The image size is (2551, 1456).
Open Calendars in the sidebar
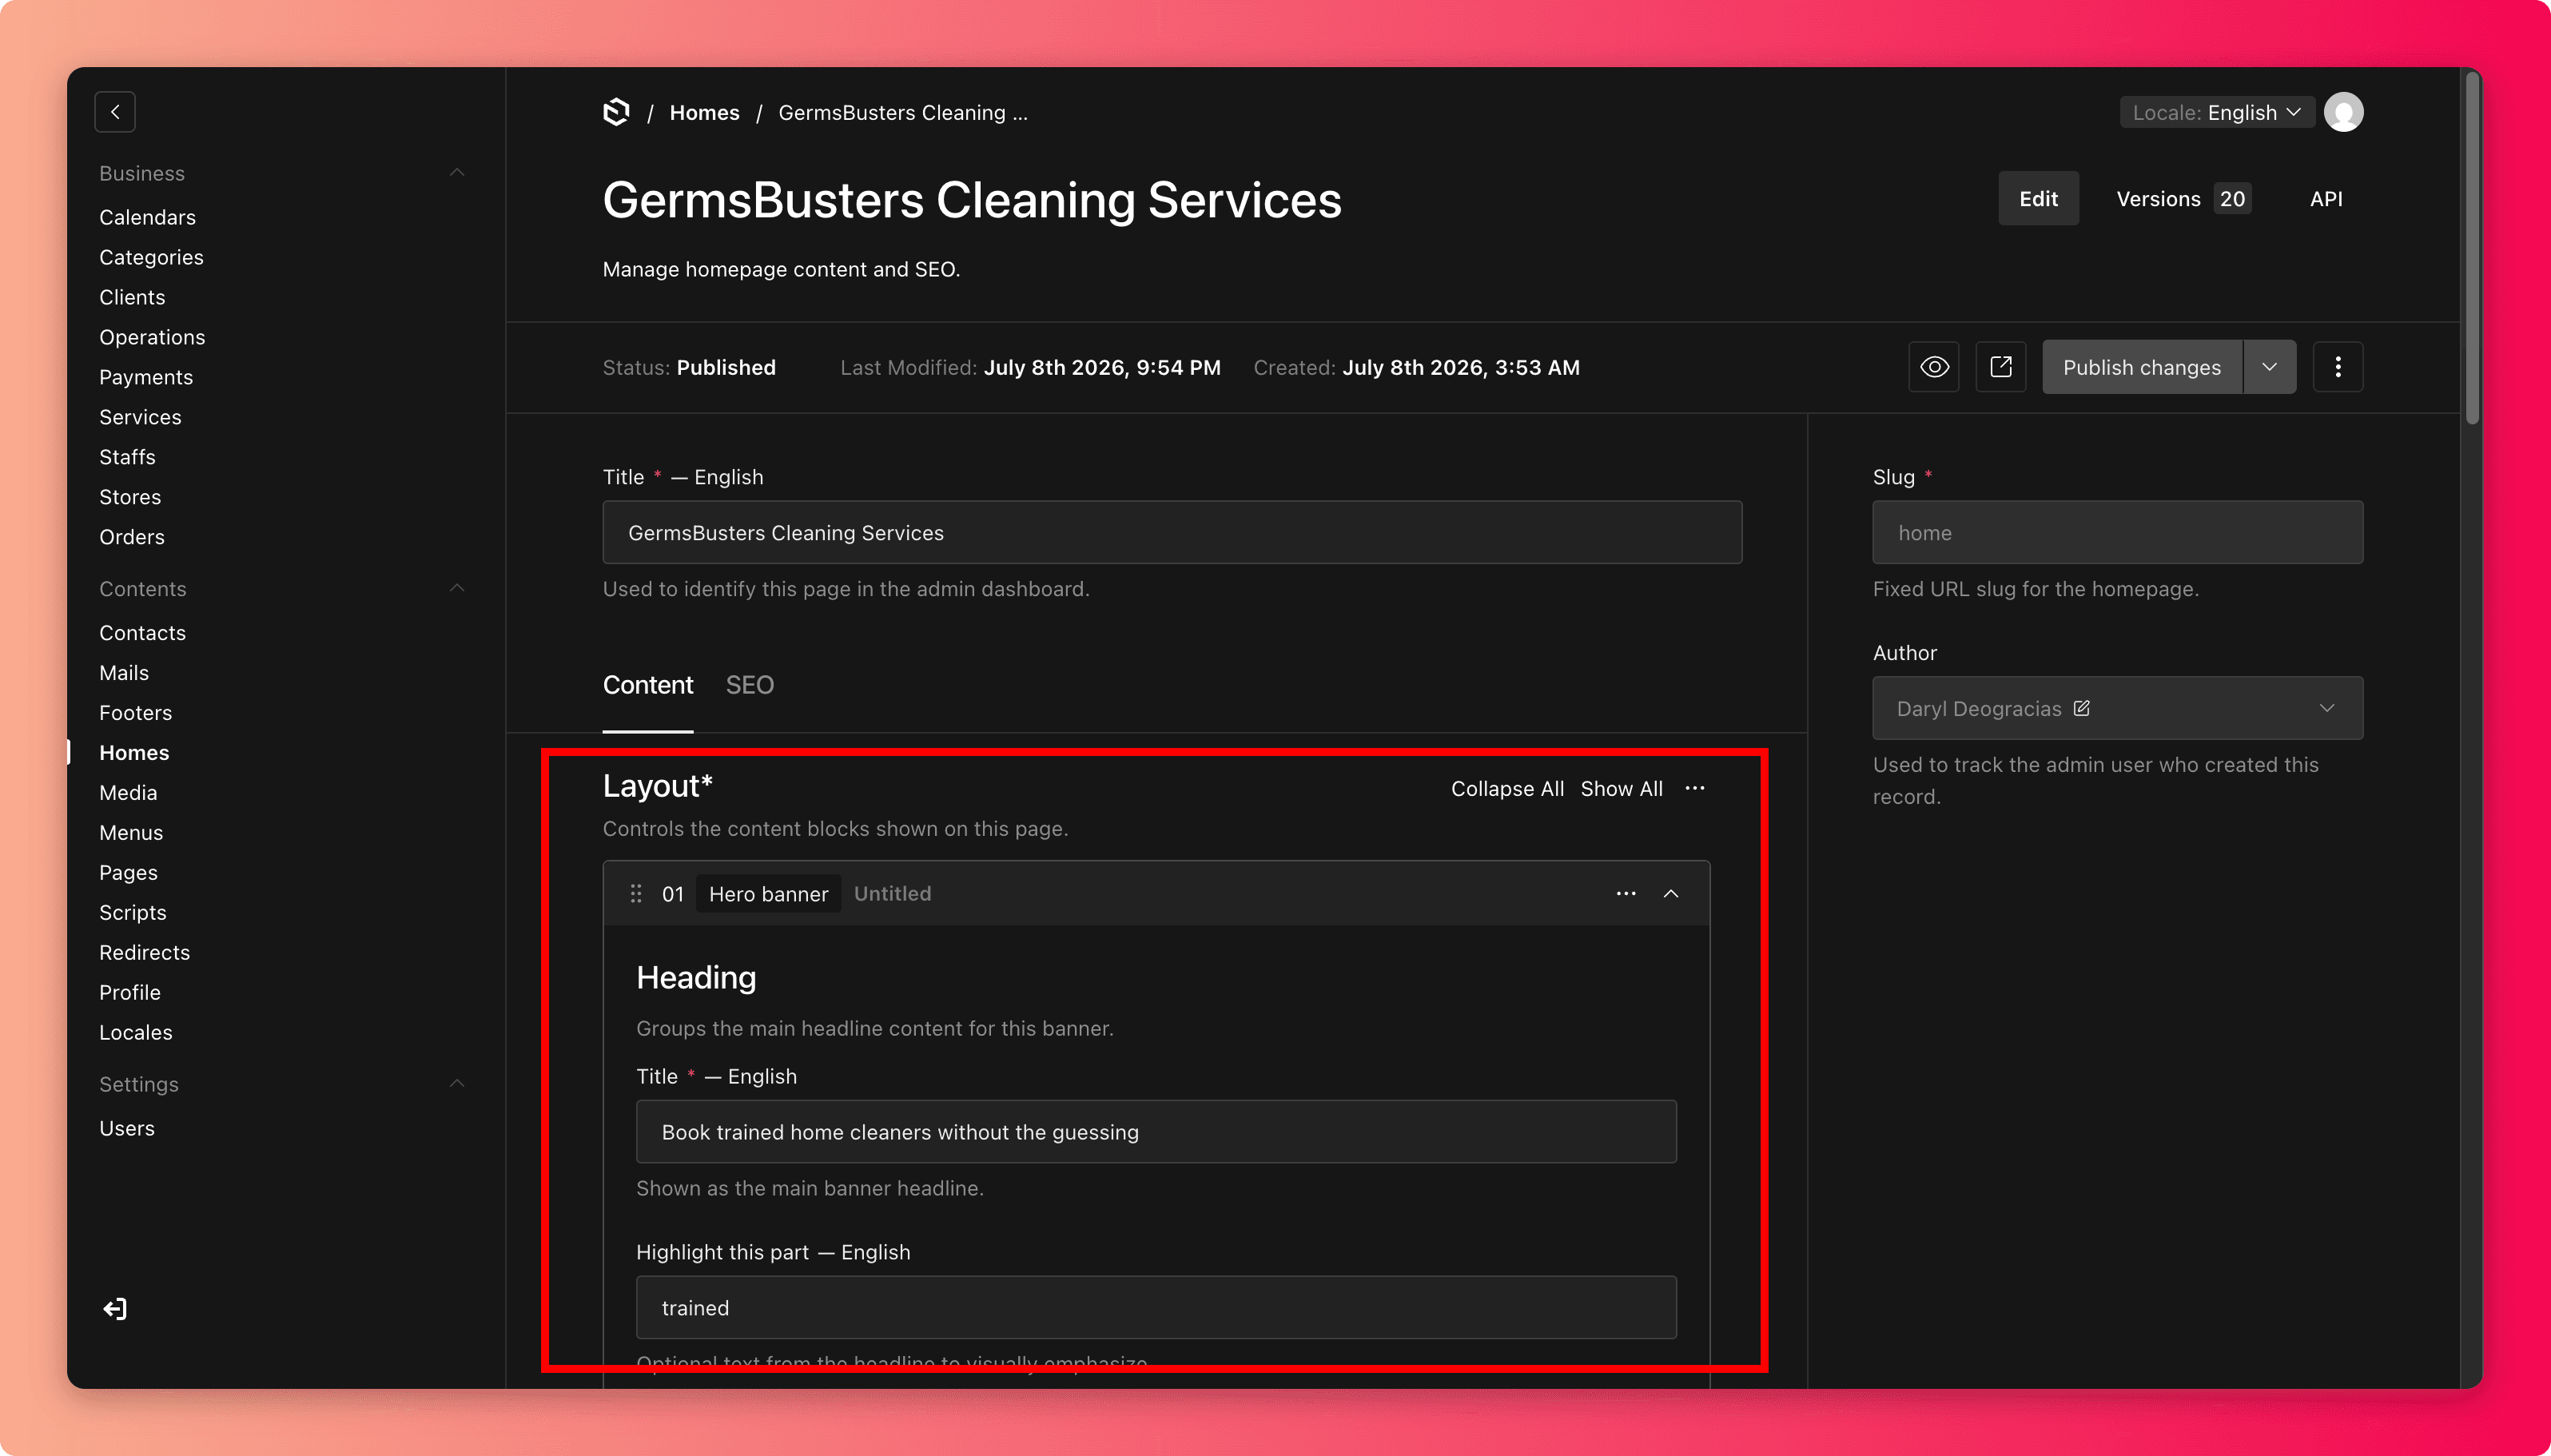click(148, 217)
